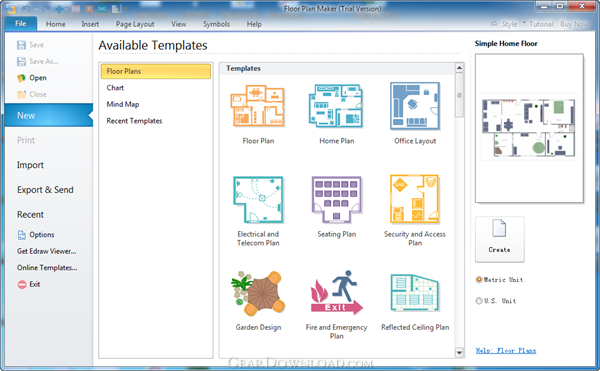Select the Floor Plan template icon

(x=258, y=106)
